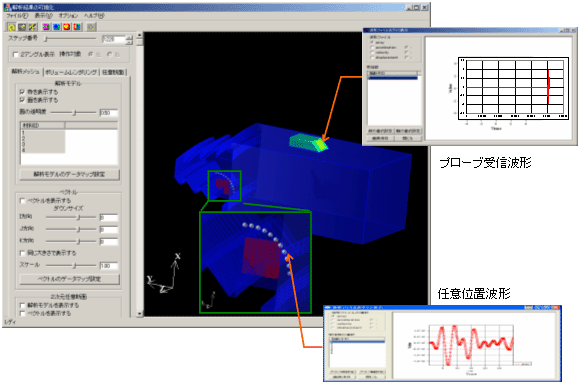Viewport: 580px width, 386px height.
Task: Click the yellow rotate view toolbar icon
Action: point(12,27)
